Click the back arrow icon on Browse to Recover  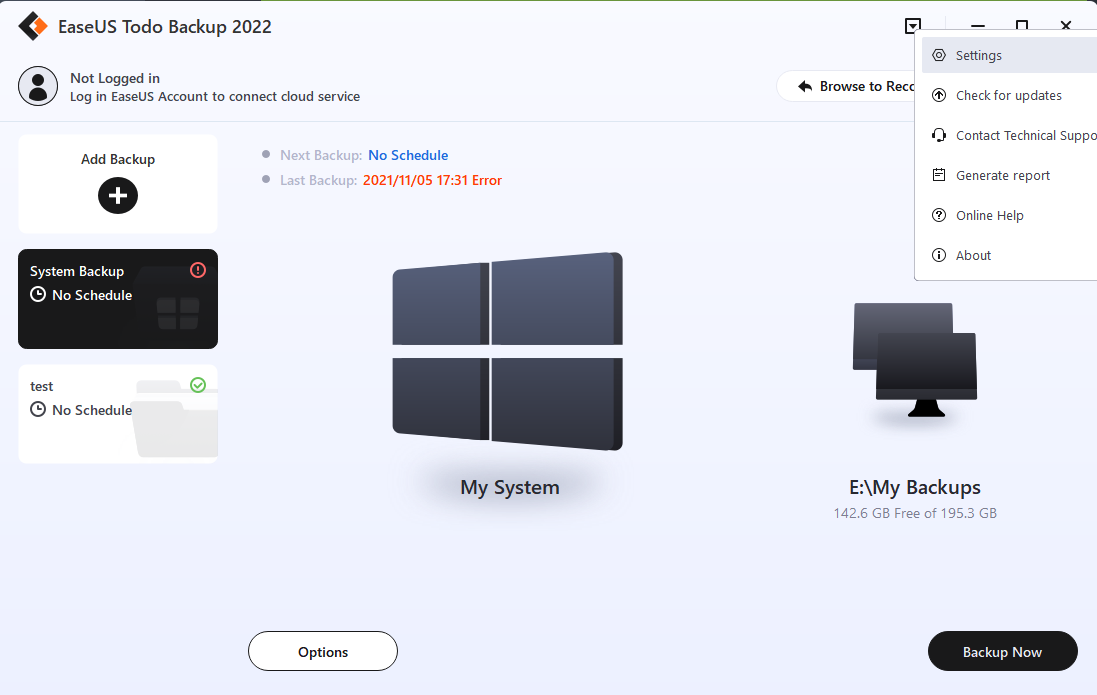tap(805, 86)
